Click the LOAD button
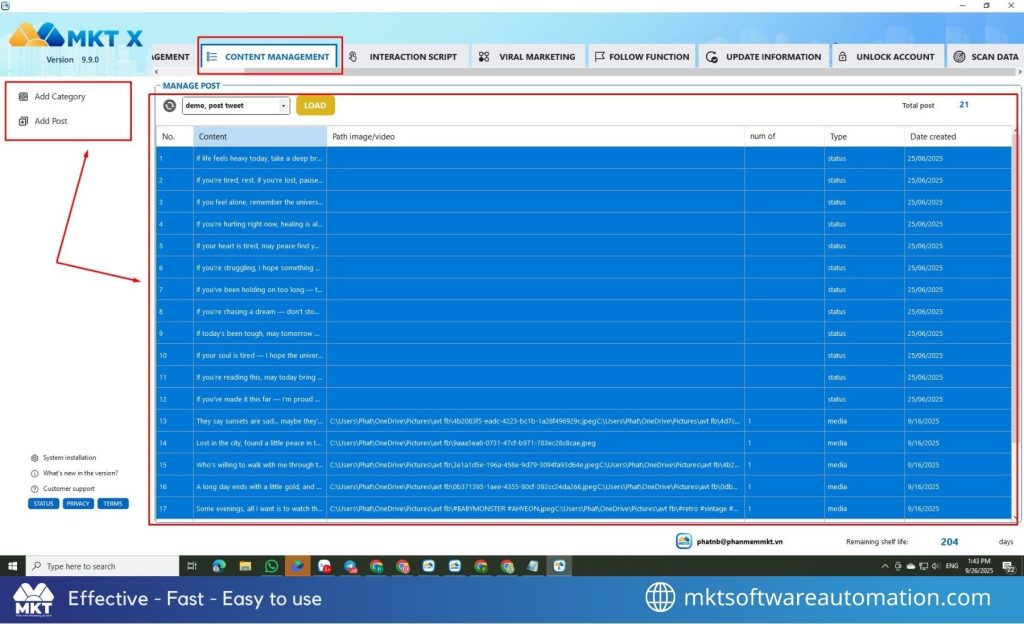This screenshot has height=624, width=1024. click(315, 104)
